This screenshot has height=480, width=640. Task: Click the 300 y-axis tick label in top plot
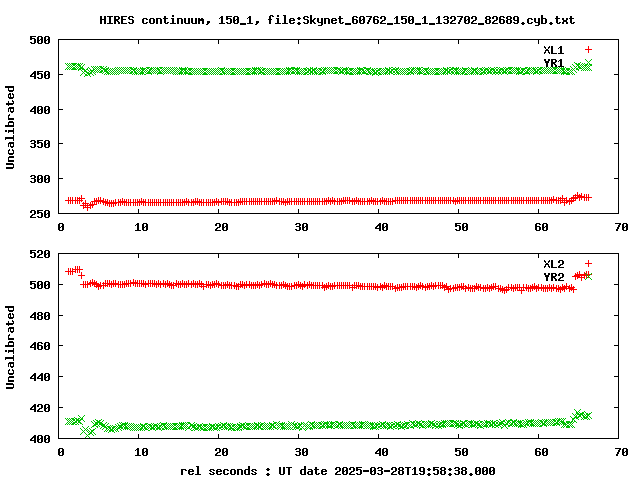(40, 179)
